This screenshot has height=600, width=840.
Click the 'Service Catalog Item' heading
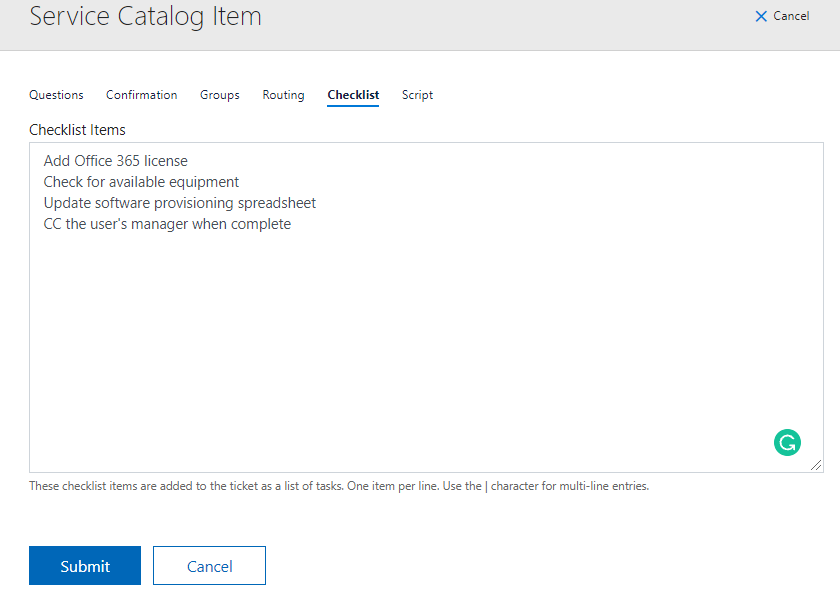point(145,16)
